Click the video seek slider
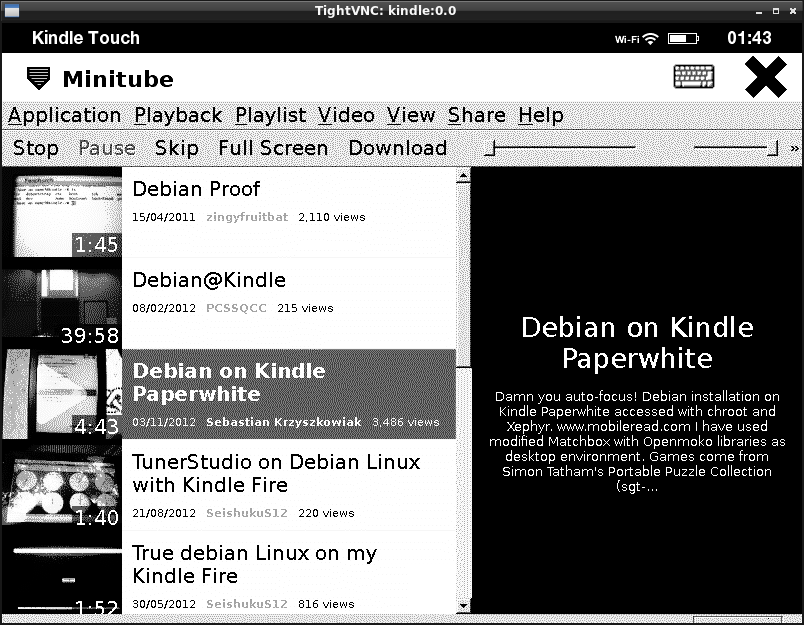The width and height of the screenshot is (804, 625). point(560,148)
